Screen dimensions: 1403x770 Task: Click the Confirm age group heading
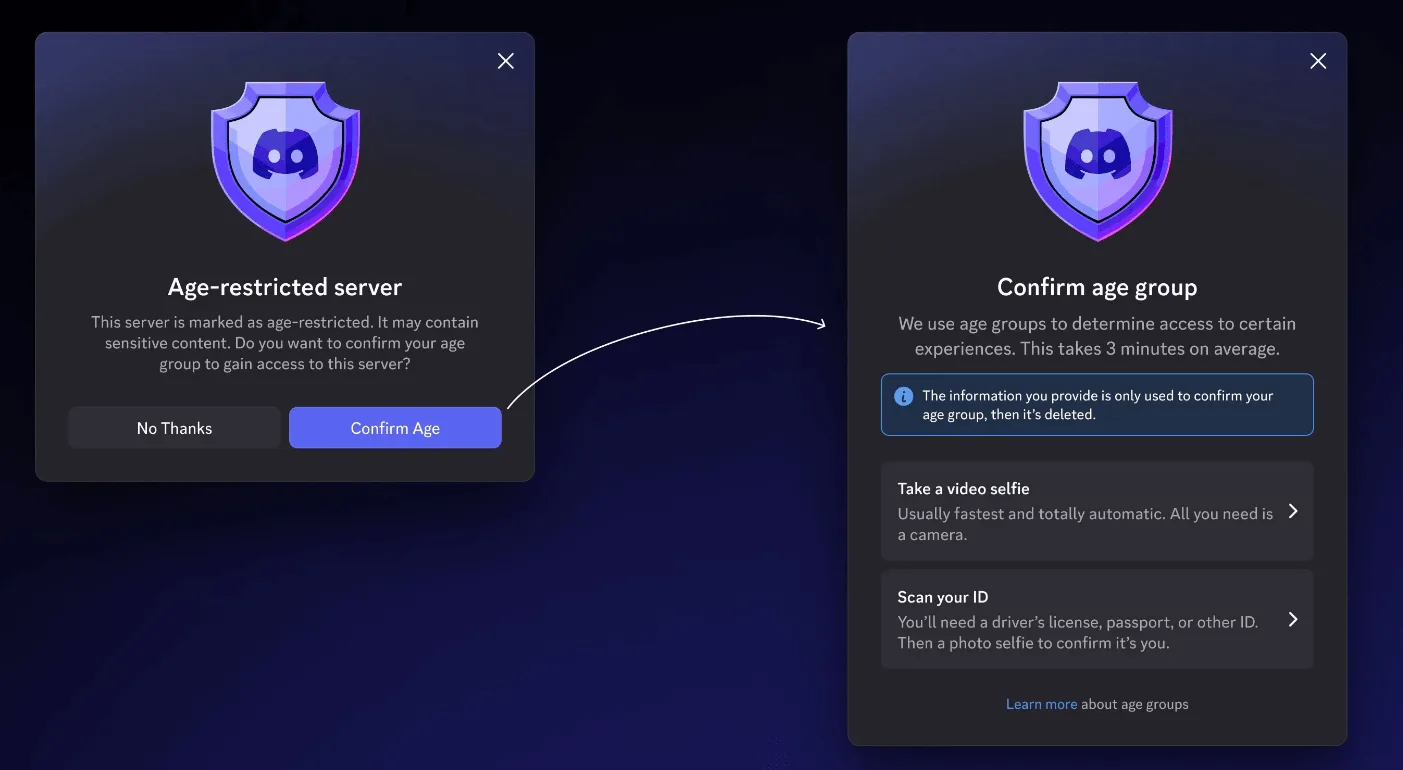[x=1097, y=288]
